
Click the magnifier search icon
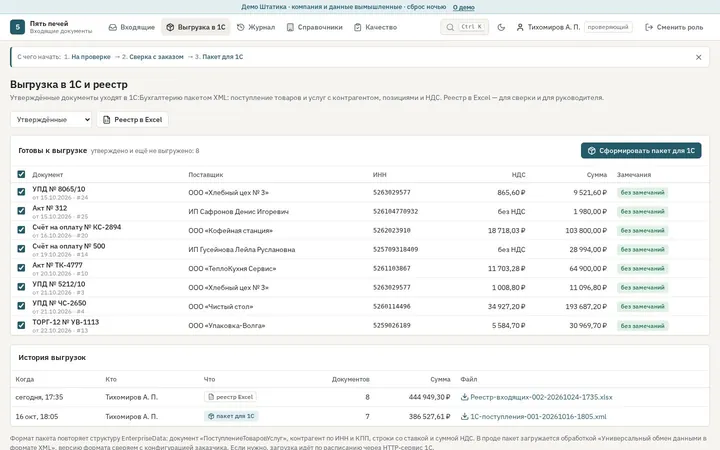coord(450,28)
